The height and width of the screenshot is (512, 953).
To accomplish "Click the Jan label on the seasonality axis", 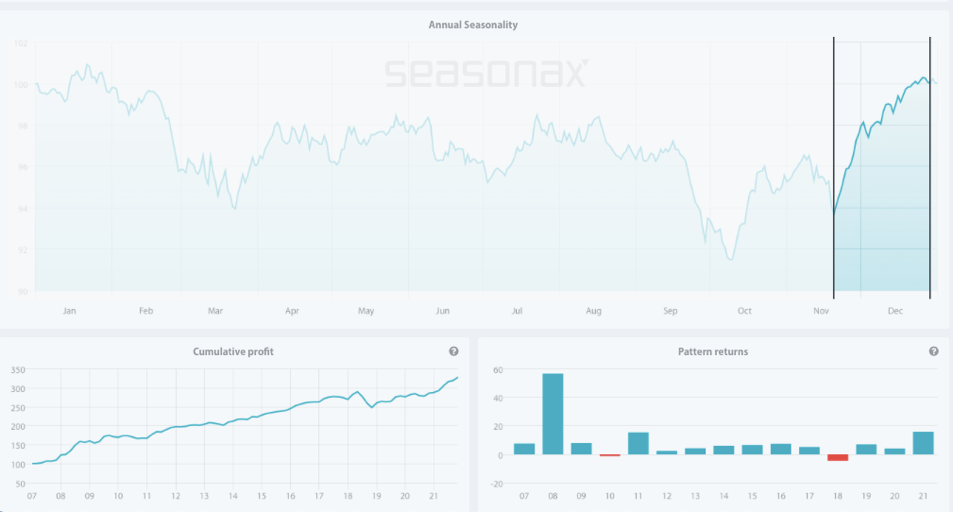I will point(69,311).
